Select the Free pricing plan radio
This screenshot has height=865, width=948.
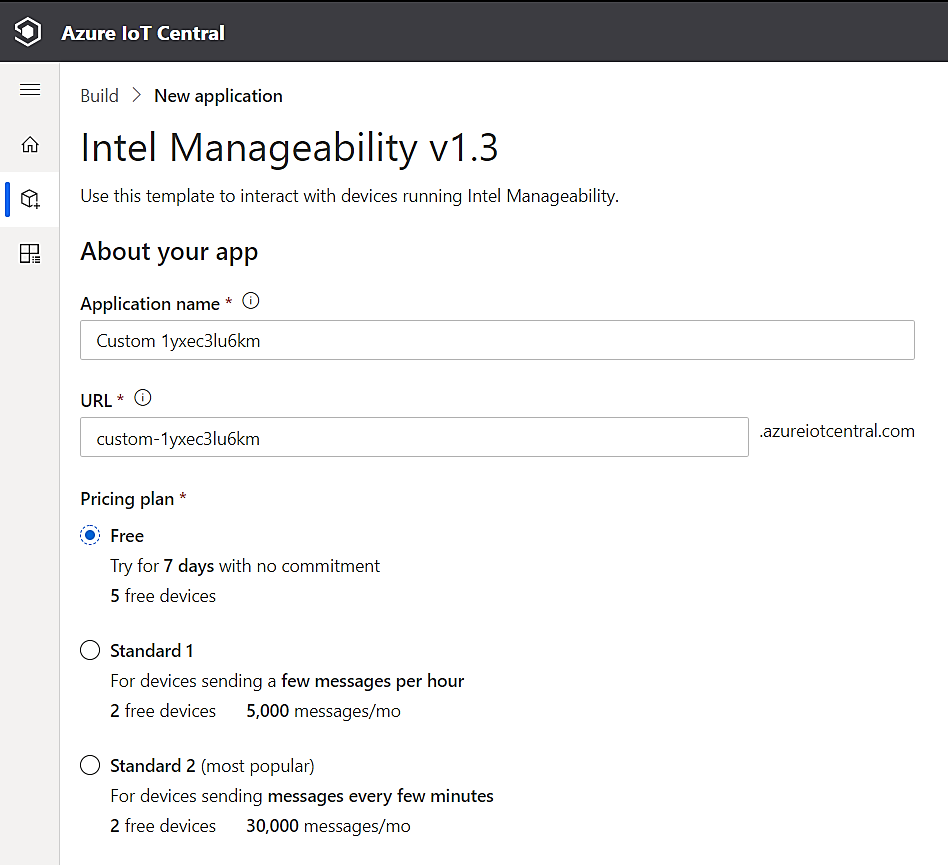coord(90,535)
